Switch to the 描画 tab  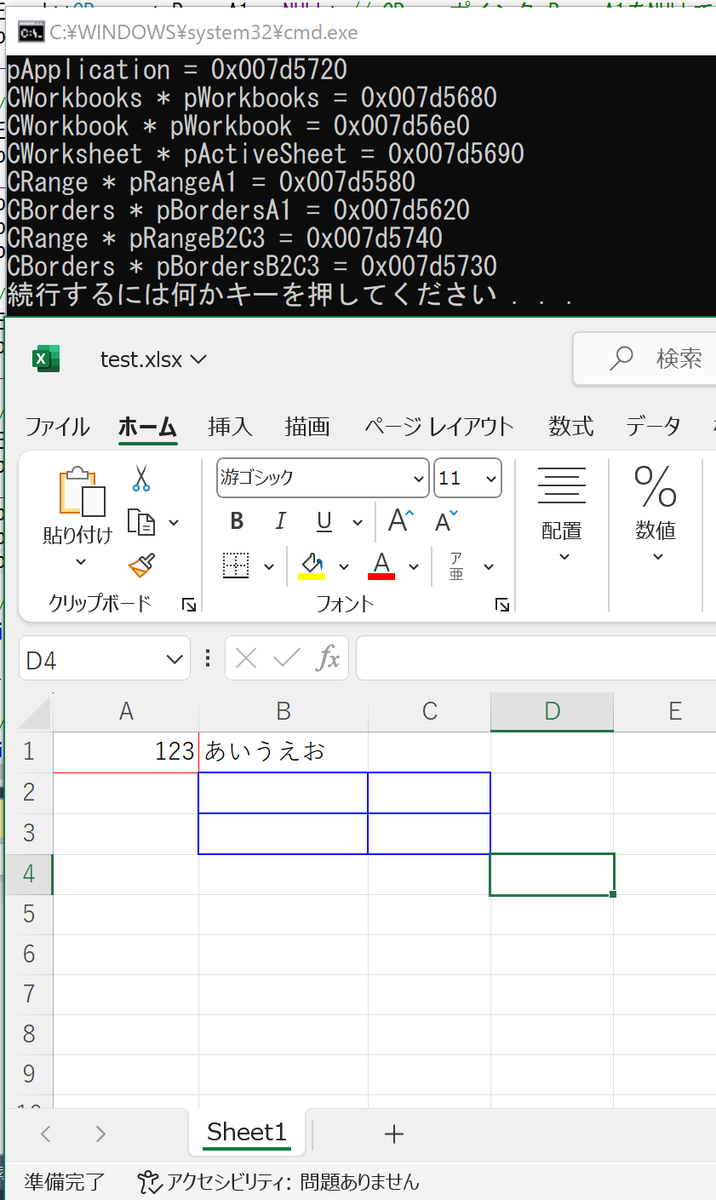point(307,427)
